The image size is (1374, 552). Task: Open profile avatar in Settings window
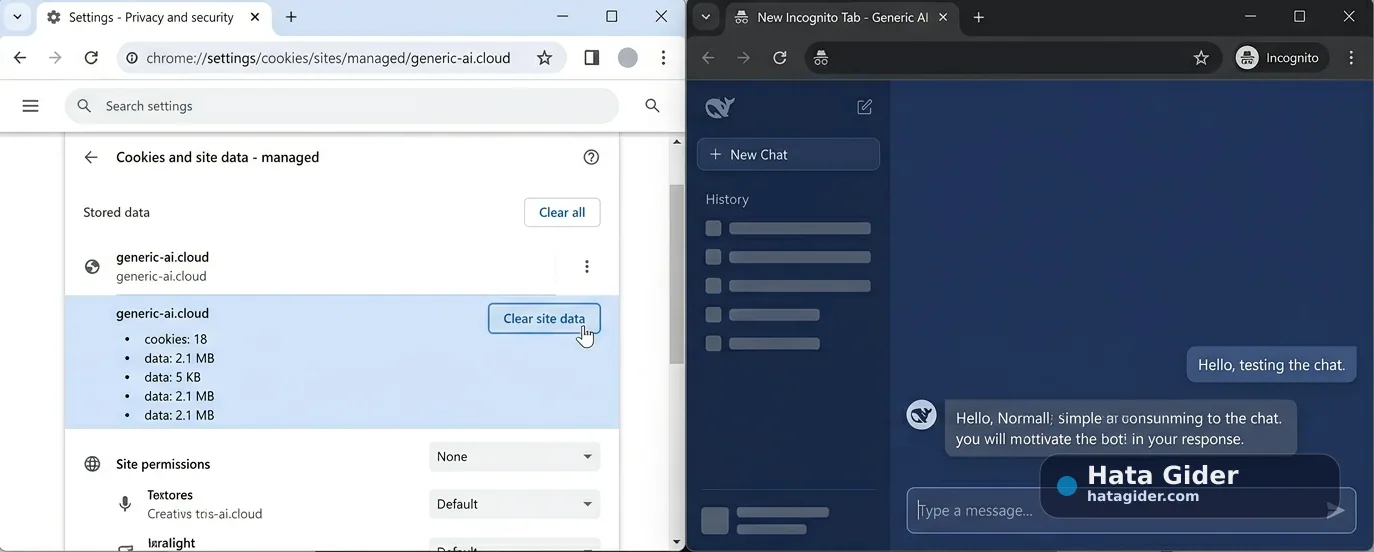[x=628, y=58]
